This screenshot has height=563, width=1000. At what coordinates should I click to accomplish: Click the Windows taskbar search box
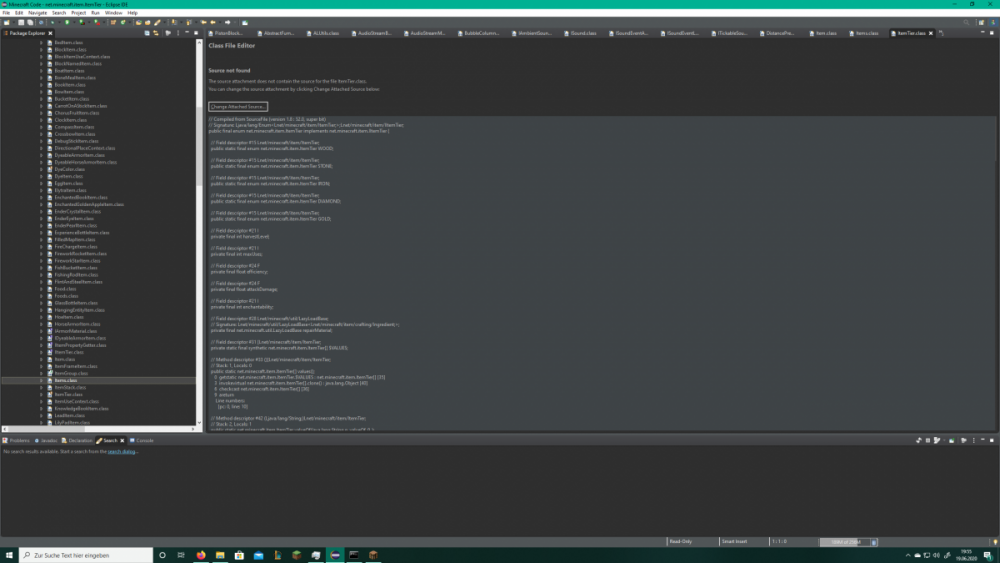[85, 555]
